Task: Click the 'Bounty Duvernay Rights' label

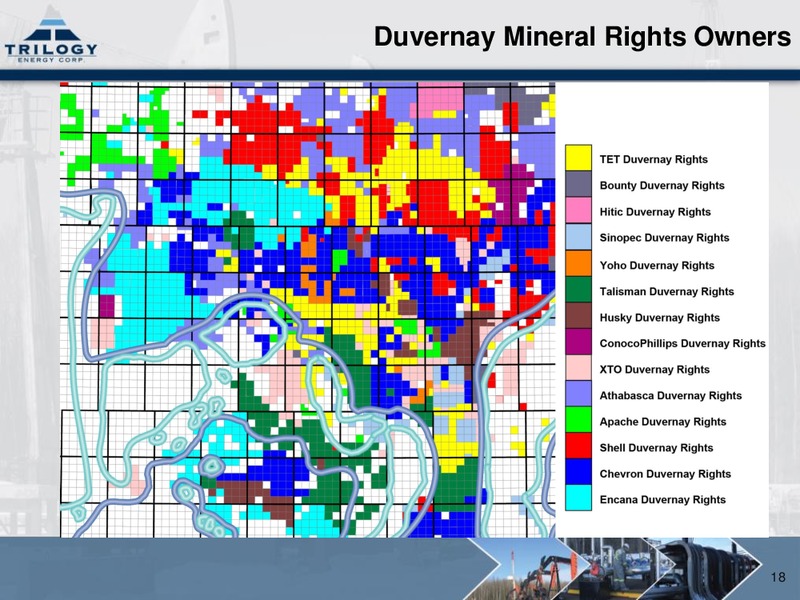Action: pyautogui.click(x=662, y=185)
